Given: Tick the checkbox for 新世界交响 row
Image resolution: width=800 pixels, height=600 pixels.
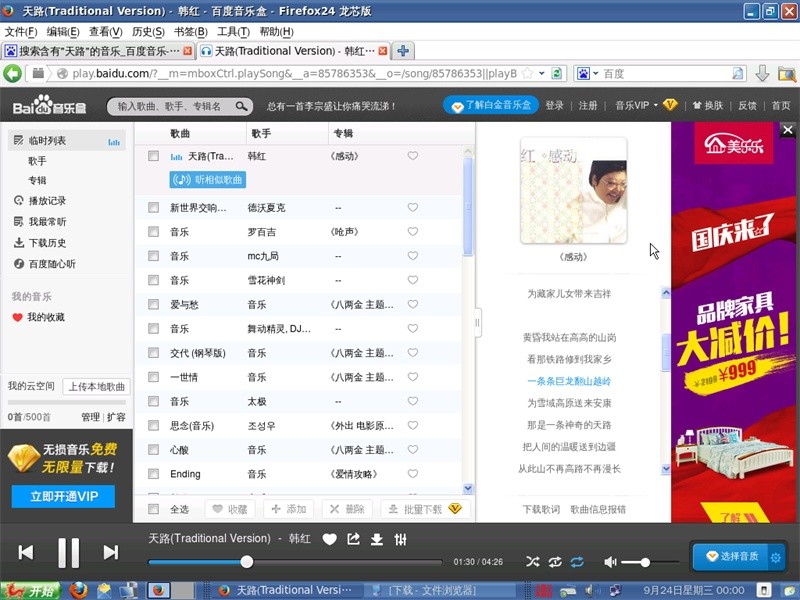Looking at the screenshot, I should click(x=153, y=207).
